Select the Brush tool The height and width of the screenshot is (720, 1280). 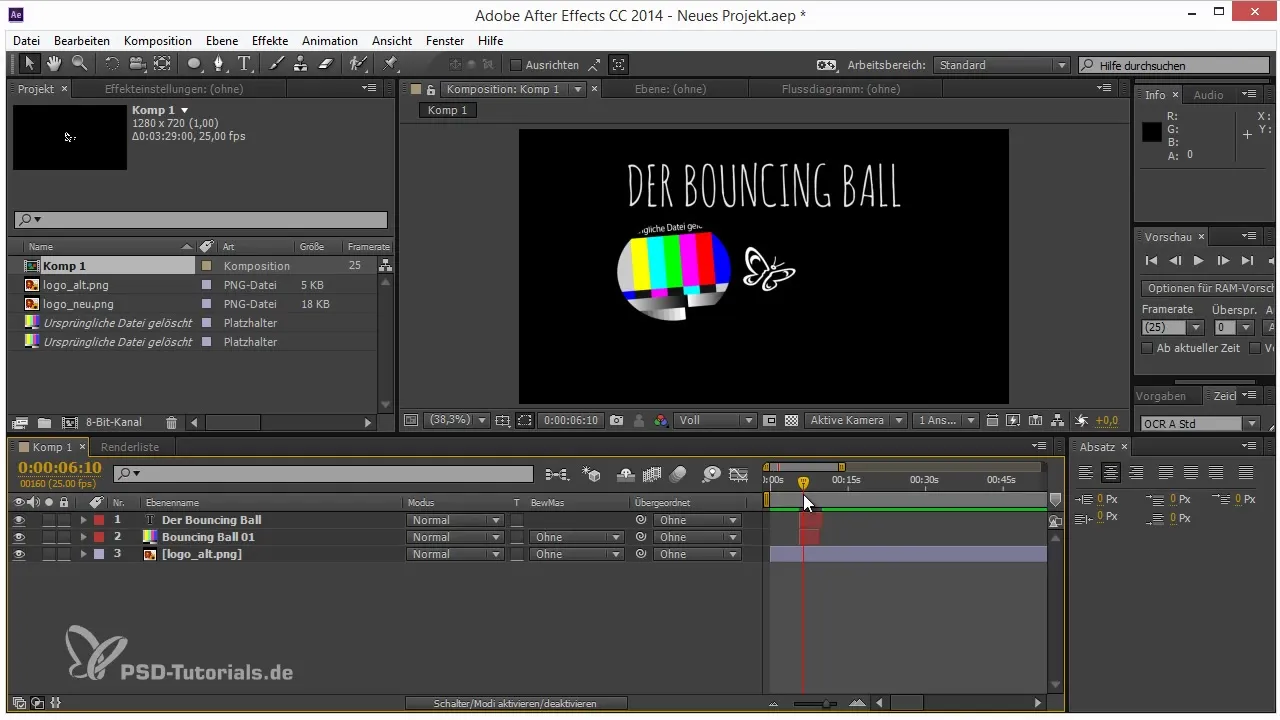coord(277,64)
